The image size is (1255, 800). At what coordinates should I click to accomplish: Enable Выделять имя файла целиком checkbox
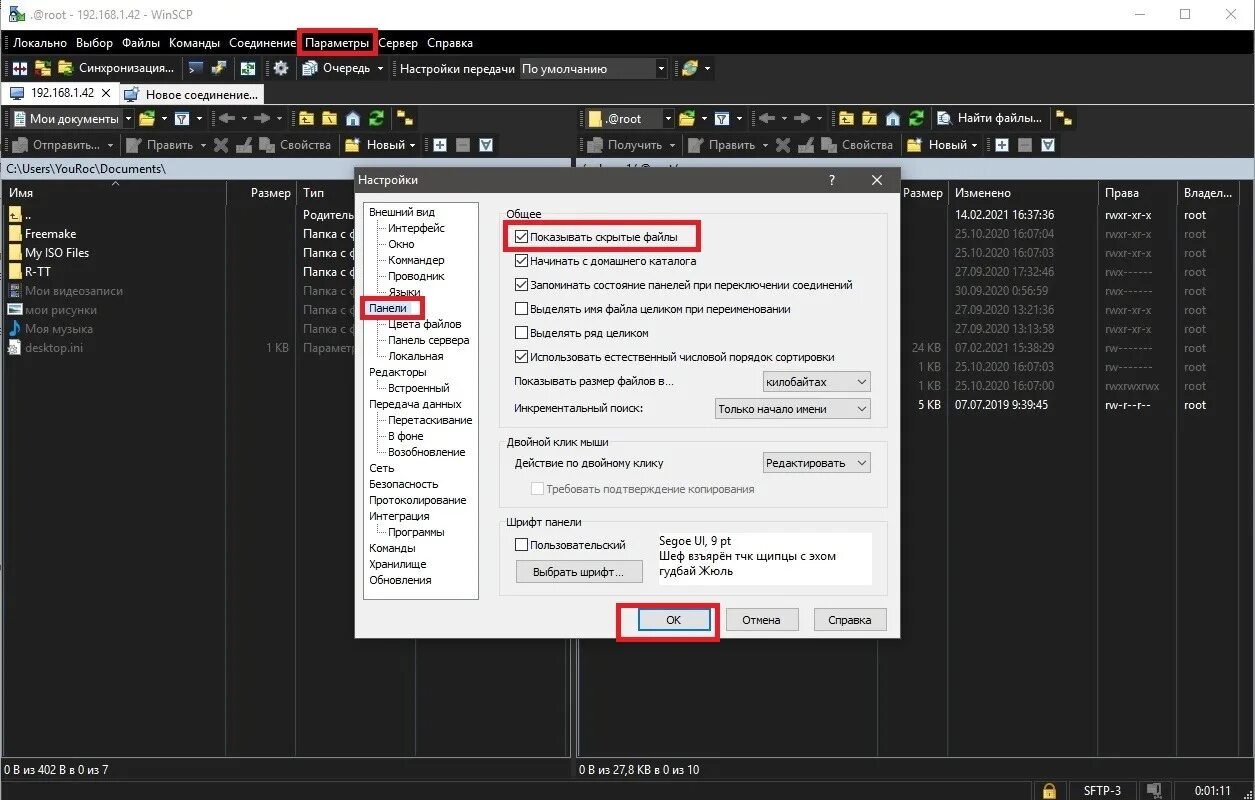(x=521, y=309)
